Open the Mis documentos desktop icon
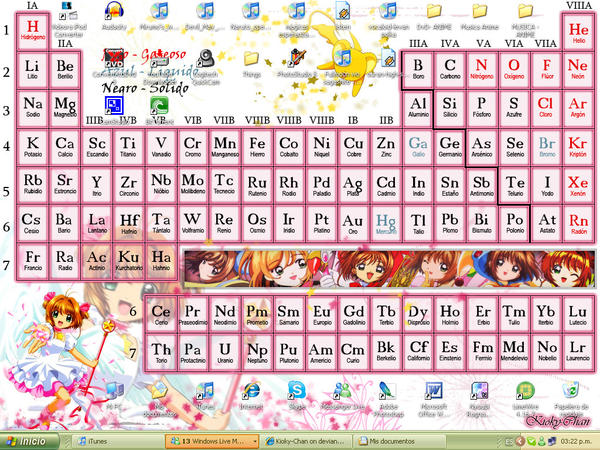Screen dimensions: 600x450 click(159, 390)
